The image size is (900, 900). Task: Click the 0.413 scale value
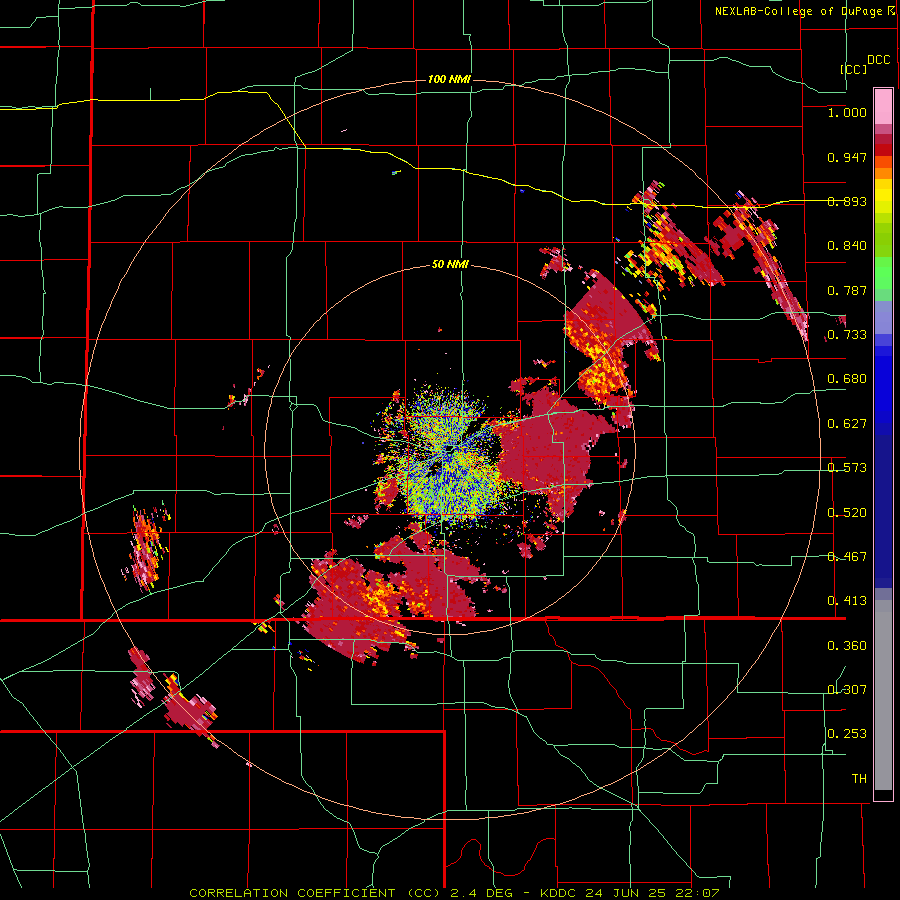click(x=847, y=601)
